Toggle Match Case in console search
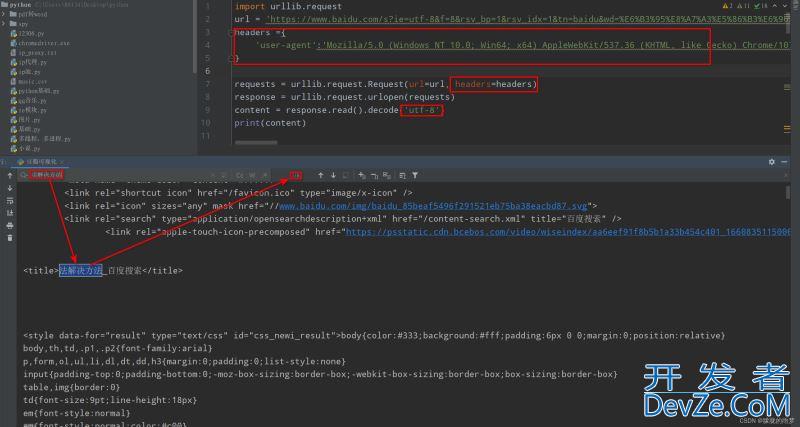This screenshot has width=800, height=427. tap(239, 175)
